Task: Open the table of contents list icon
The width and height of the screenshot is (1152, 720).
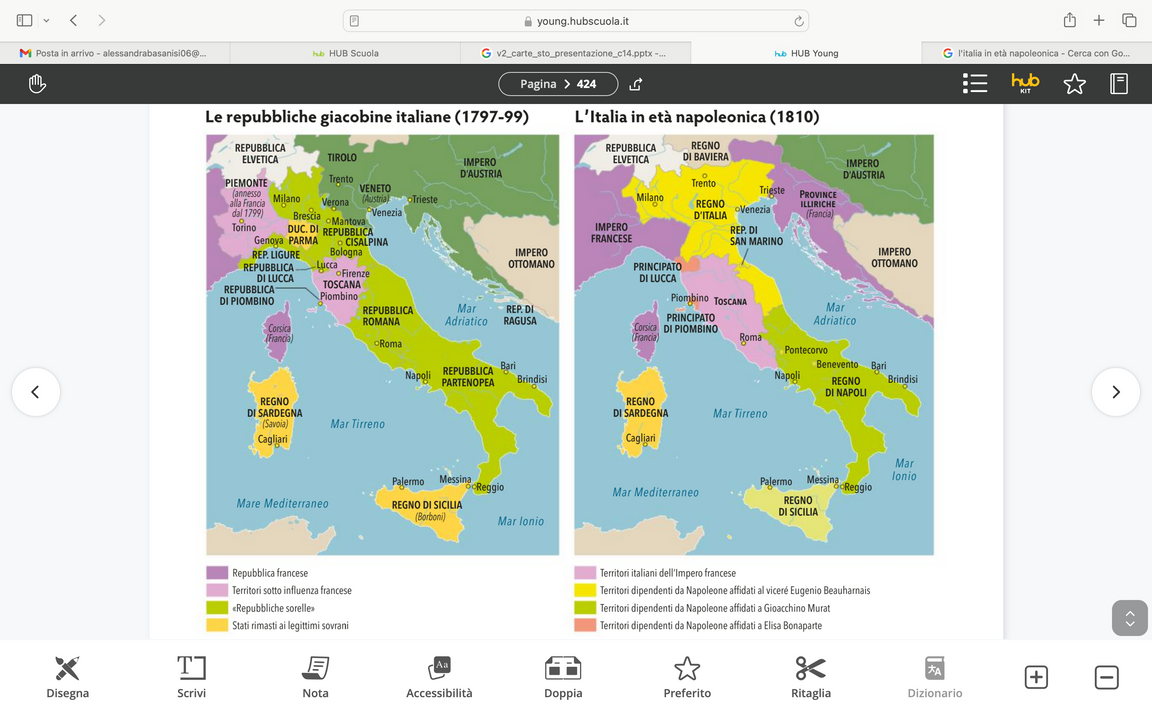Action: tap(974, 84)
